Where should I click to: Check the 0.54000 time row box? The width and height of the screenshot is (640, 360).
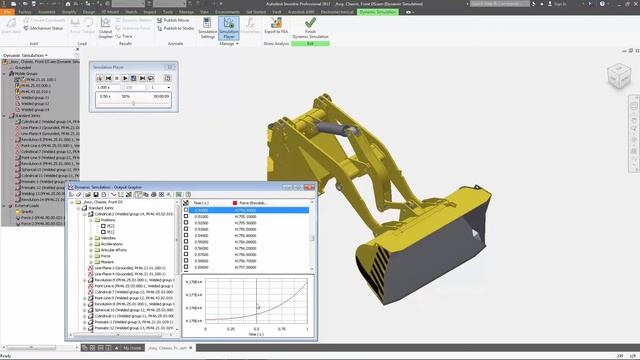[186, 236]
